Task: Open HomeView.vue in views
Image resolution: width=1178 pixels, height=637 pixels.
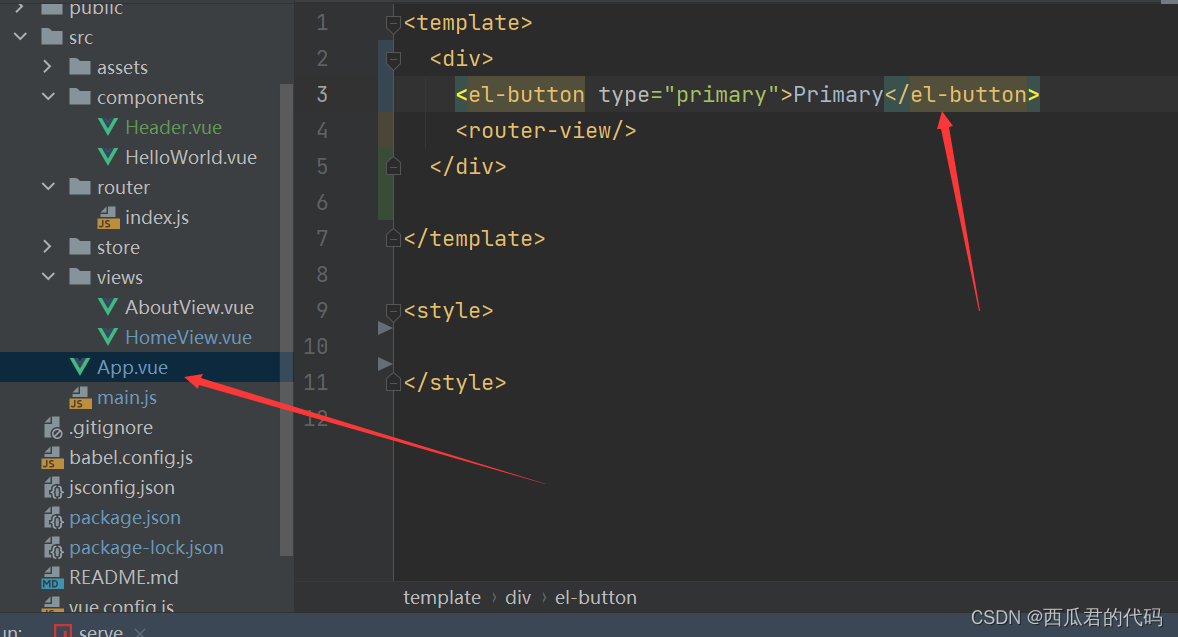Action: click(189, 337)
